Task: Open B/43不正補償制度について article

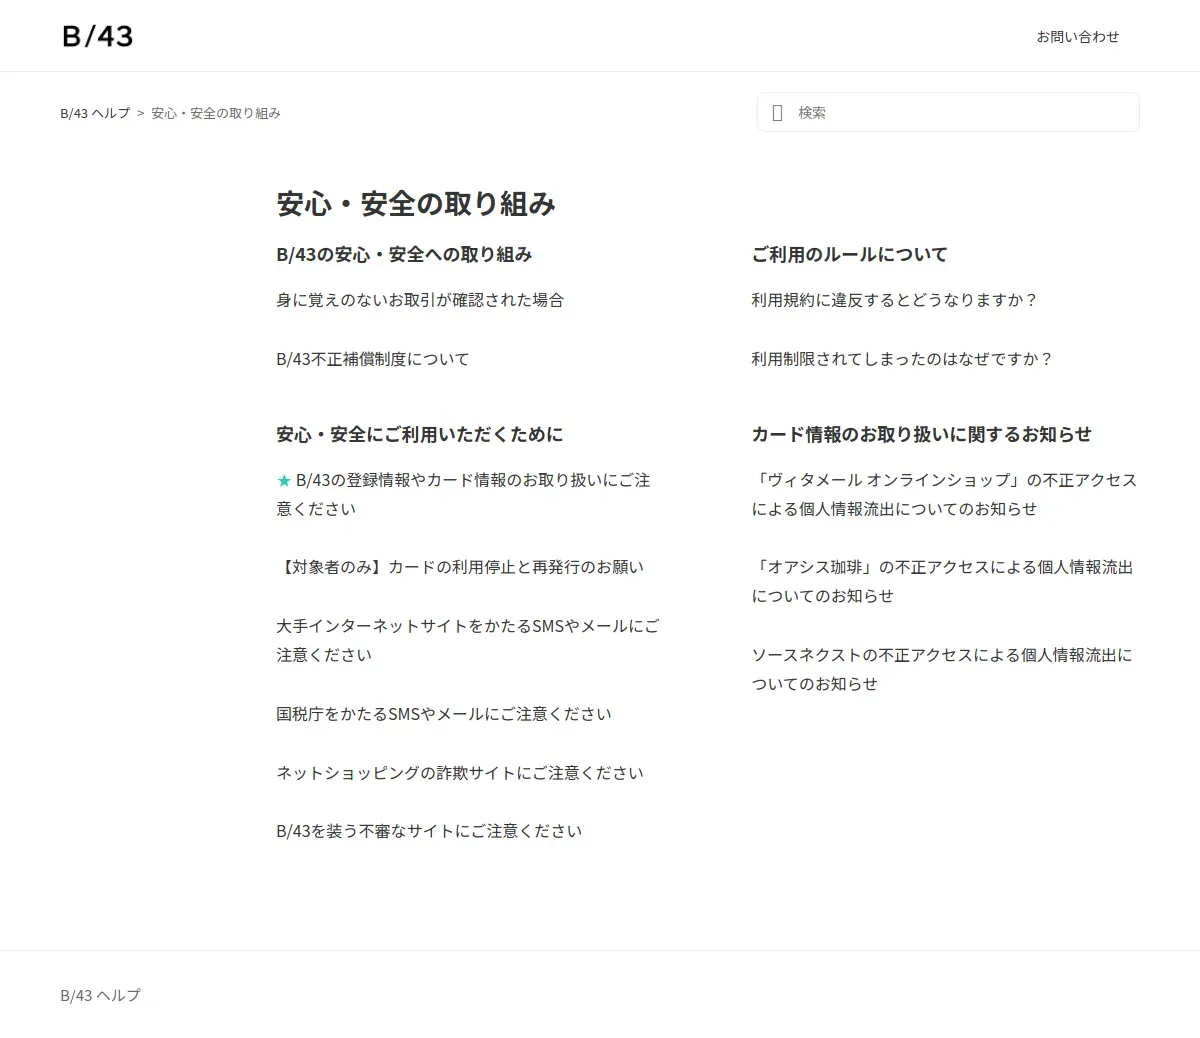Action: coord(372,359)
